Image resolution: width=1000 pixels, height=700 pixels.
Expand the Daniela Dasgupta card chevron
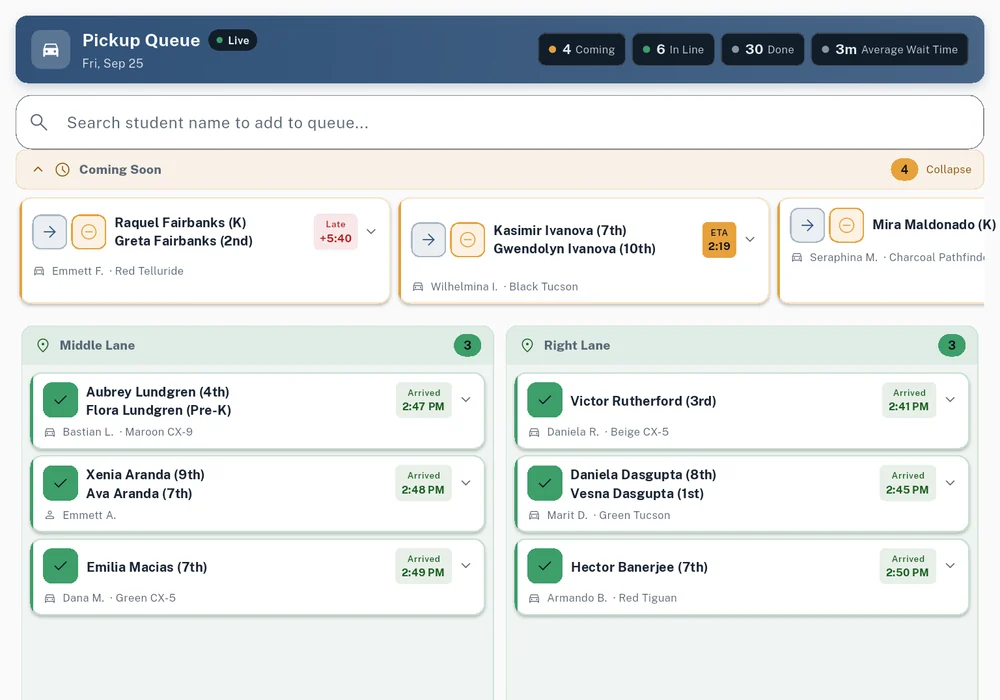(950, 483)
